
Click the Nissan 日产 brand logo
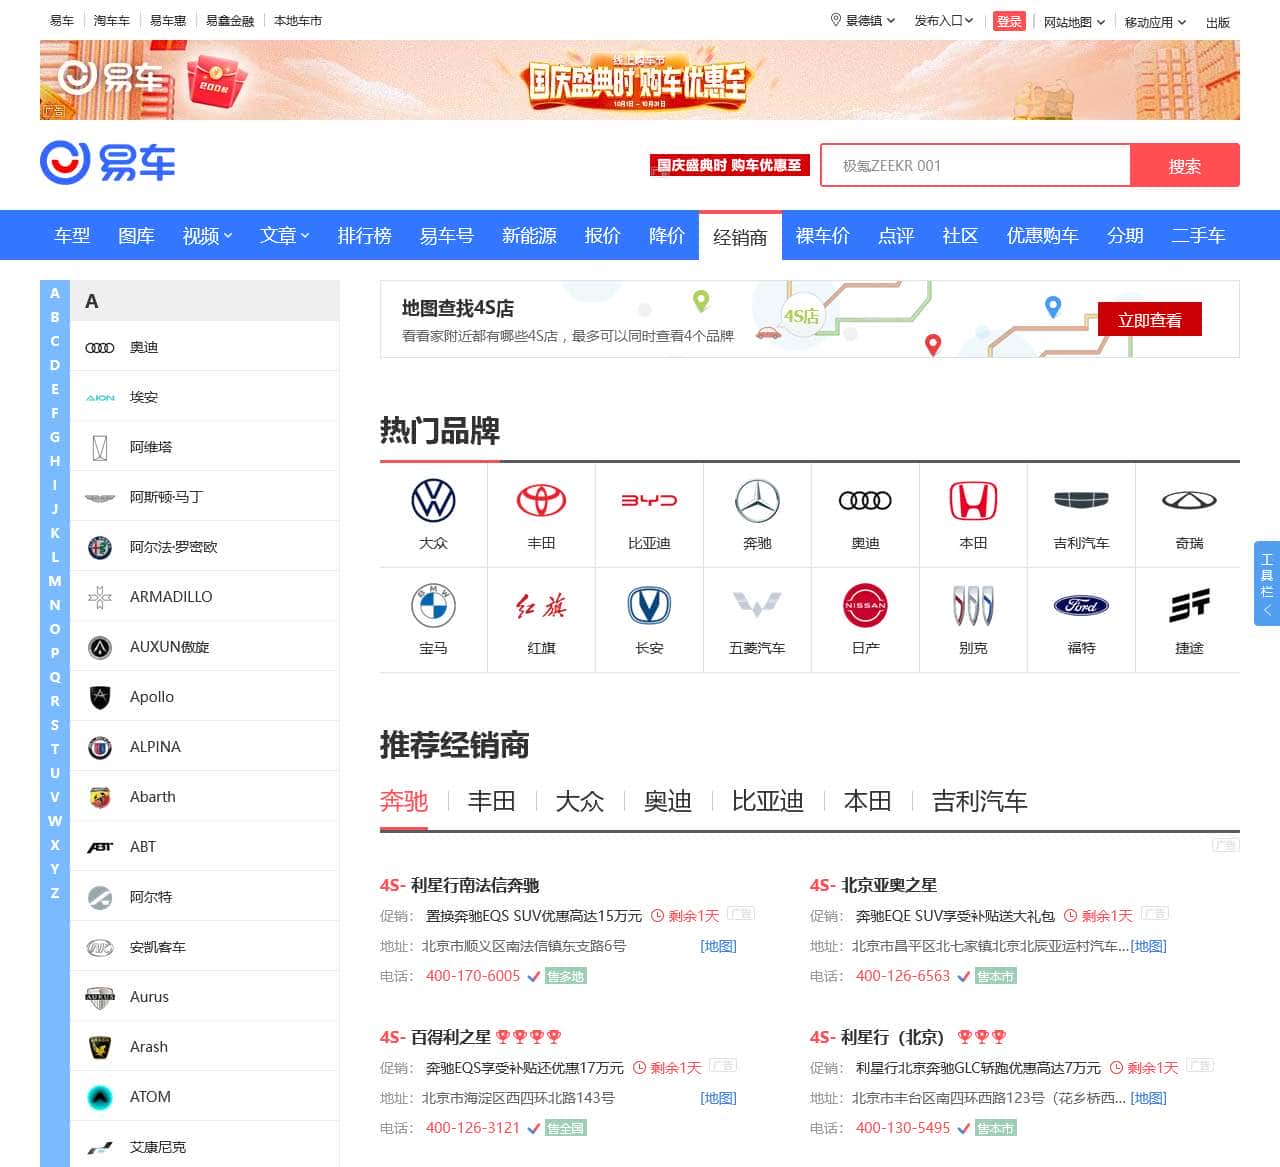[865, 605]
